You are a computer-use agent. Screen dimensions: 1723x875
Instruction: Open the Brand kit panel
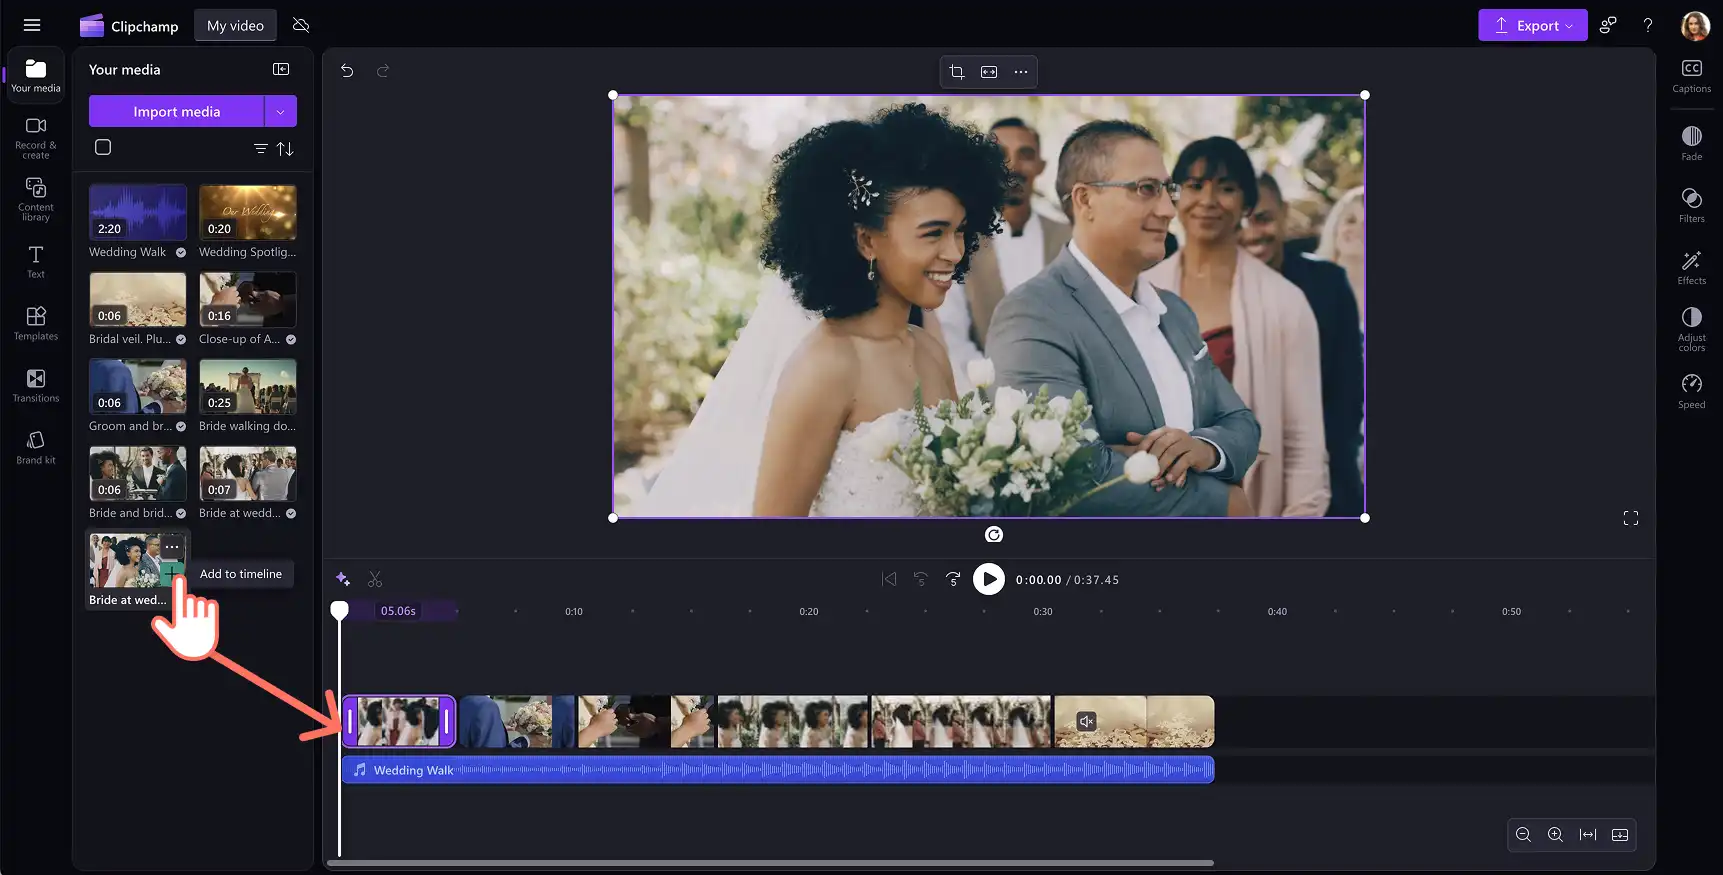click(36, 446)
